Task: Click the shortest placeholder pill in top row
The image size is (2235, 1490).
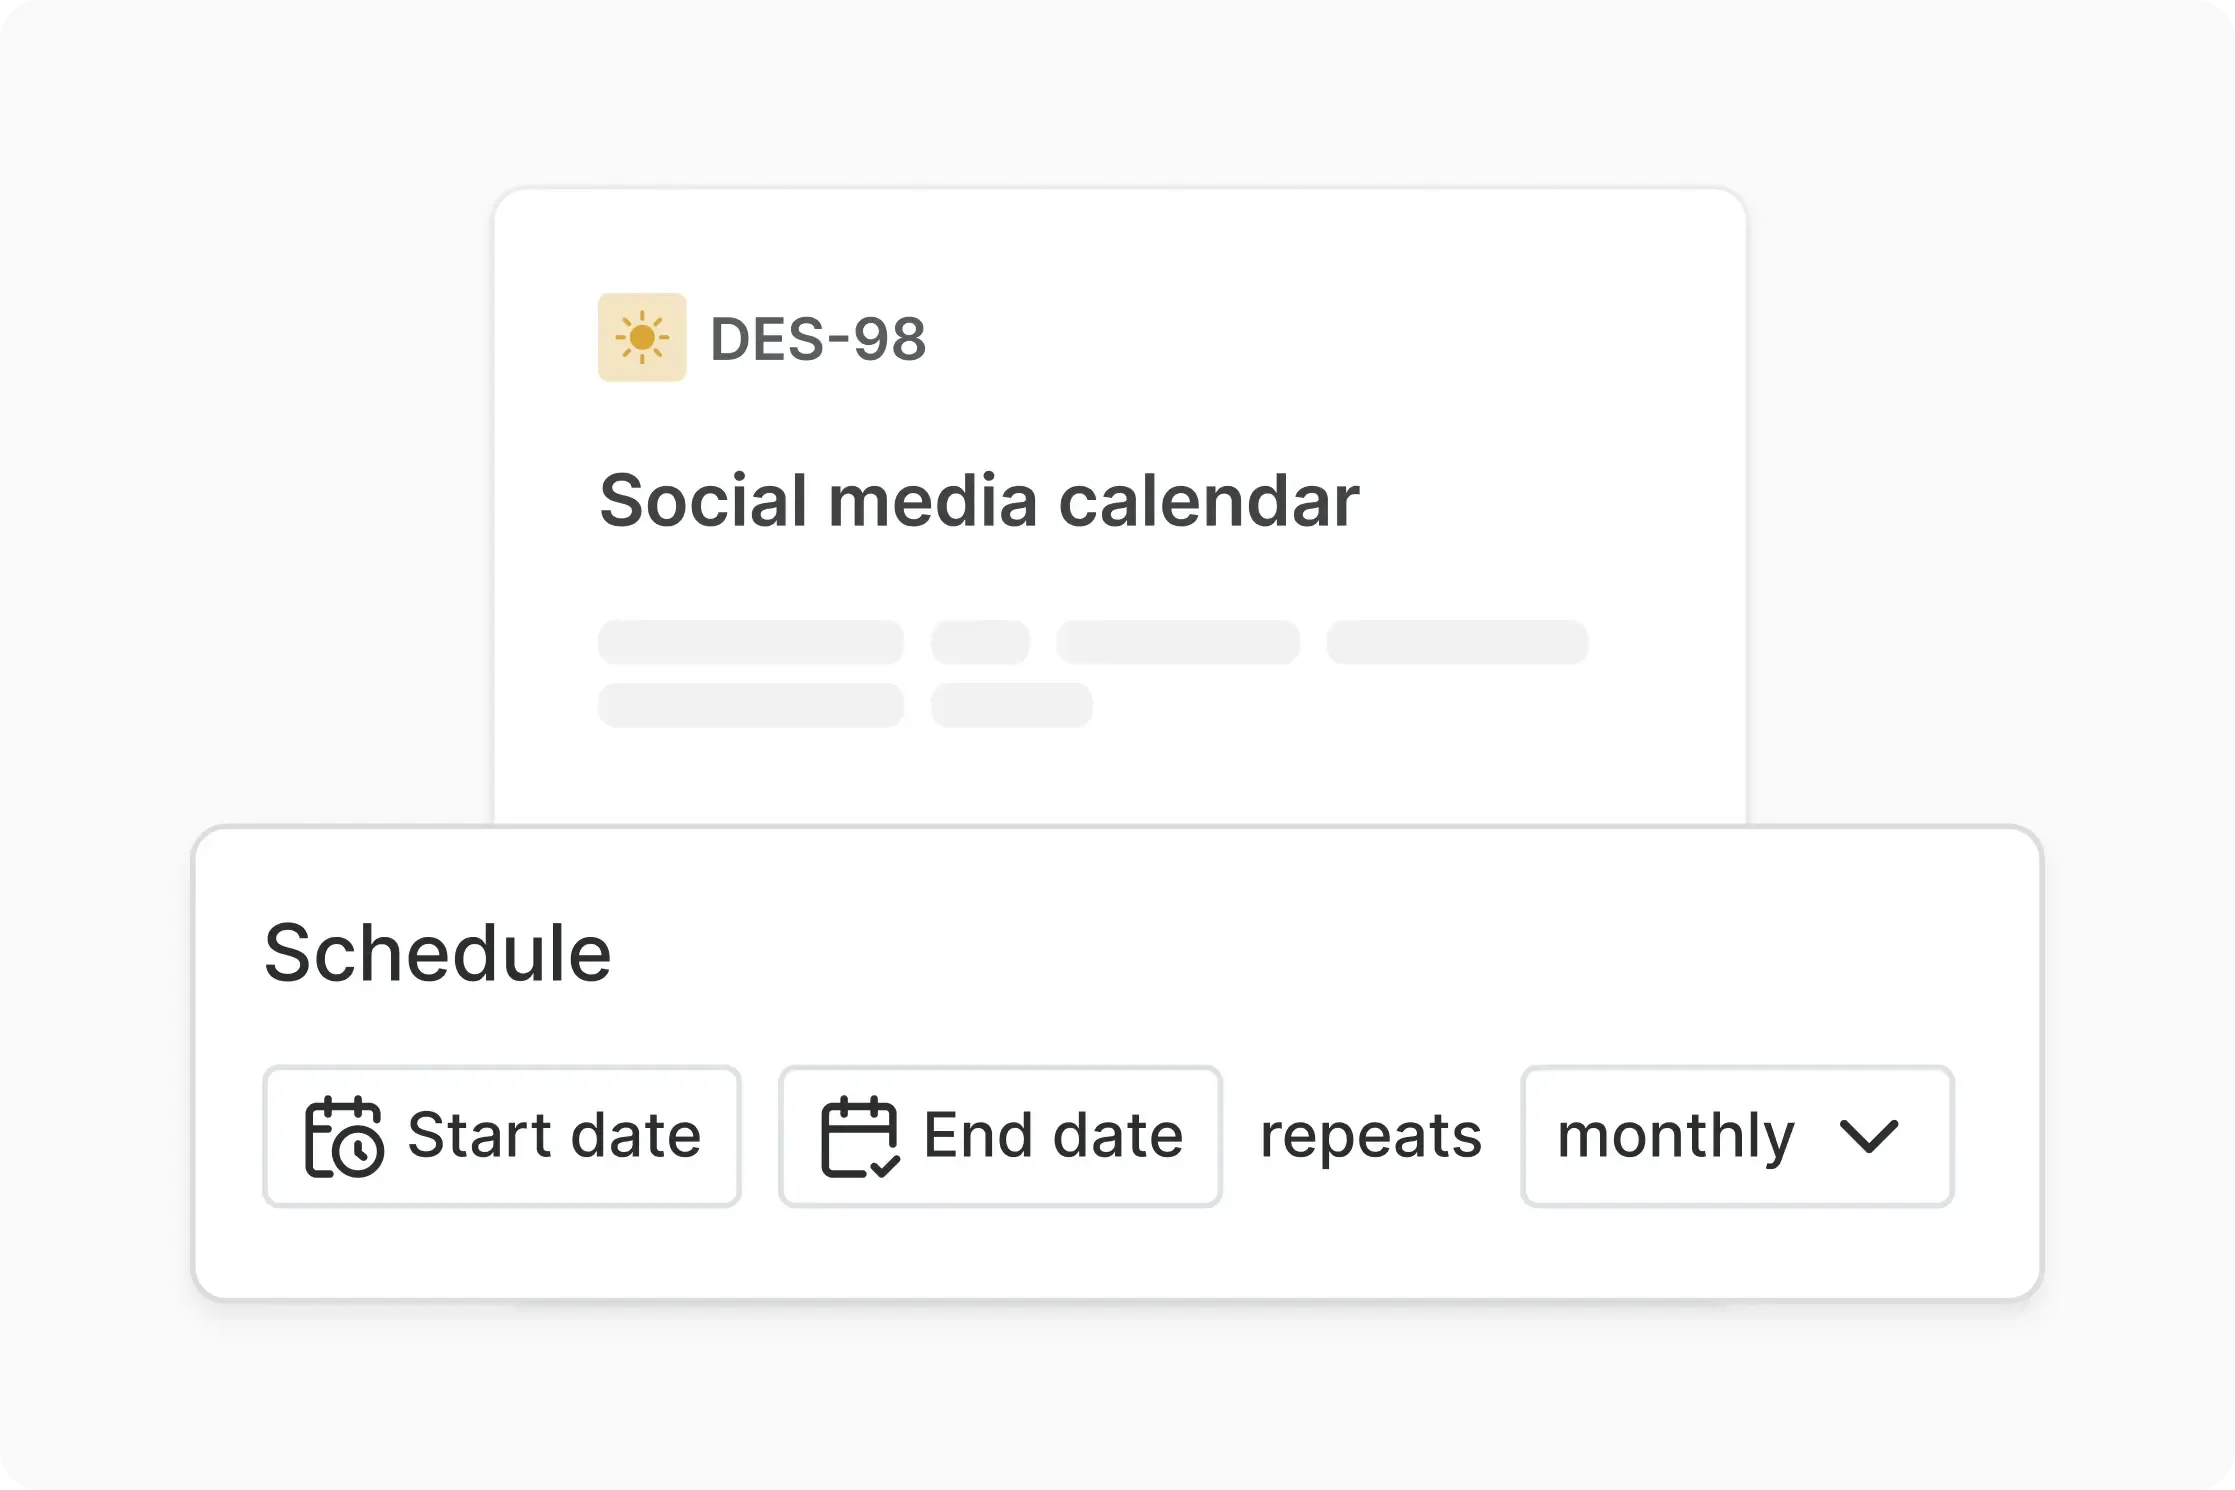Action: (980, 642)
